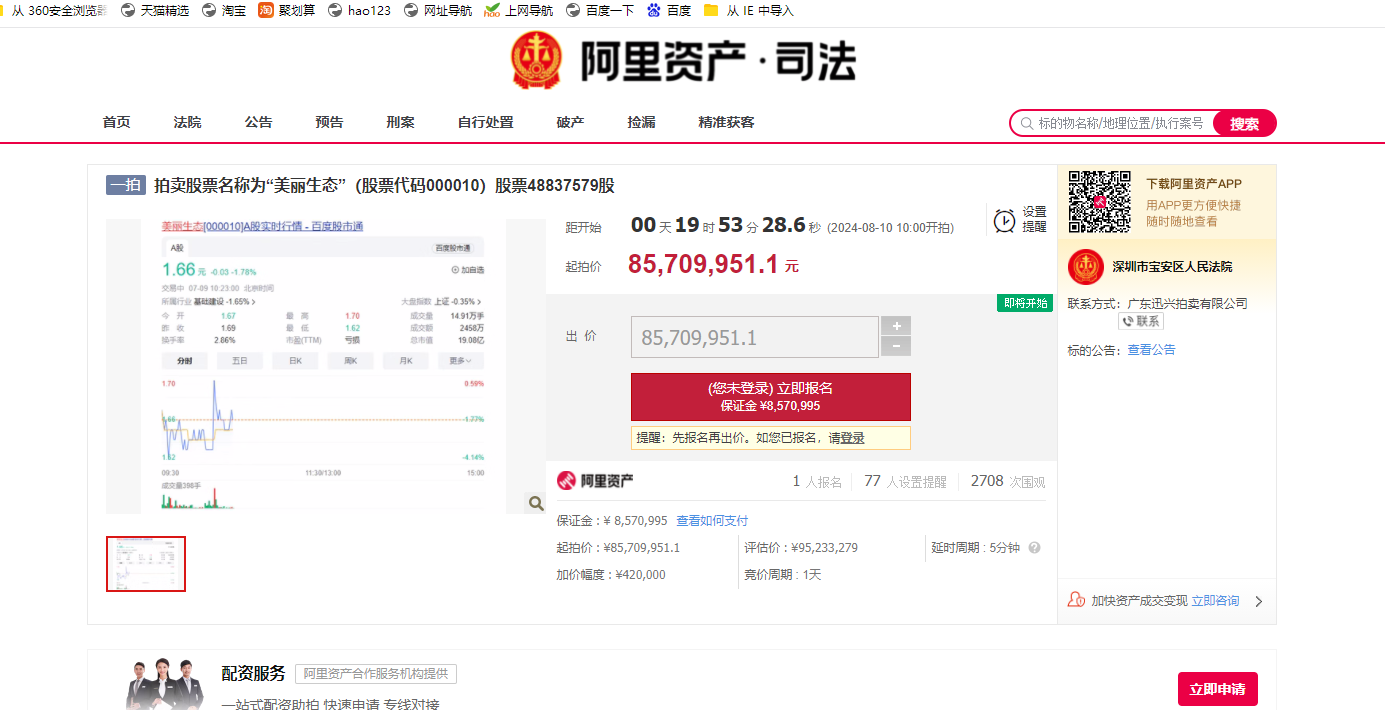
Task: Click the help icon next to 延时周期
Action: pyautogui.click(x=1034, y=548)
